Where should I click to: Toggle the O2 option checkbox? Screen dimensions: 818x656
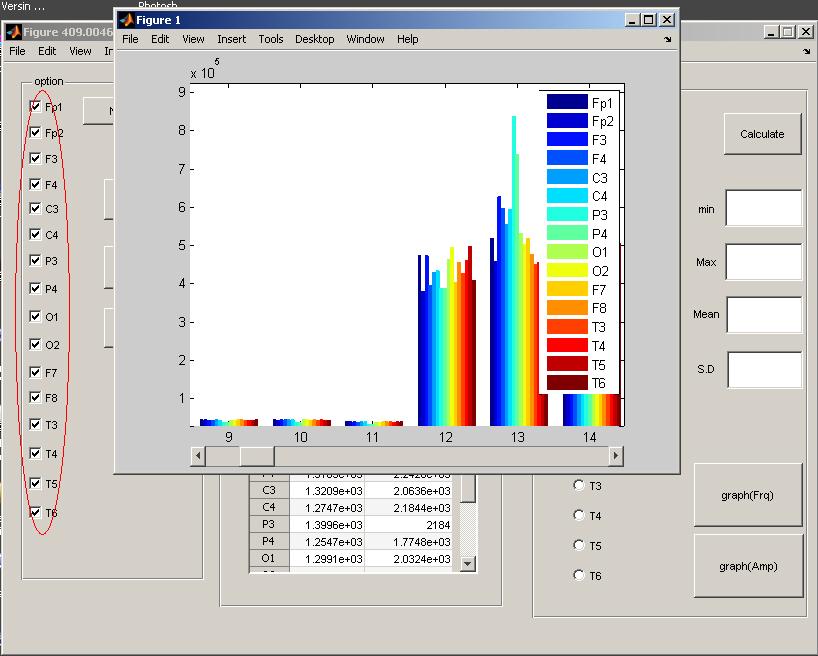[x=35, y=344]
